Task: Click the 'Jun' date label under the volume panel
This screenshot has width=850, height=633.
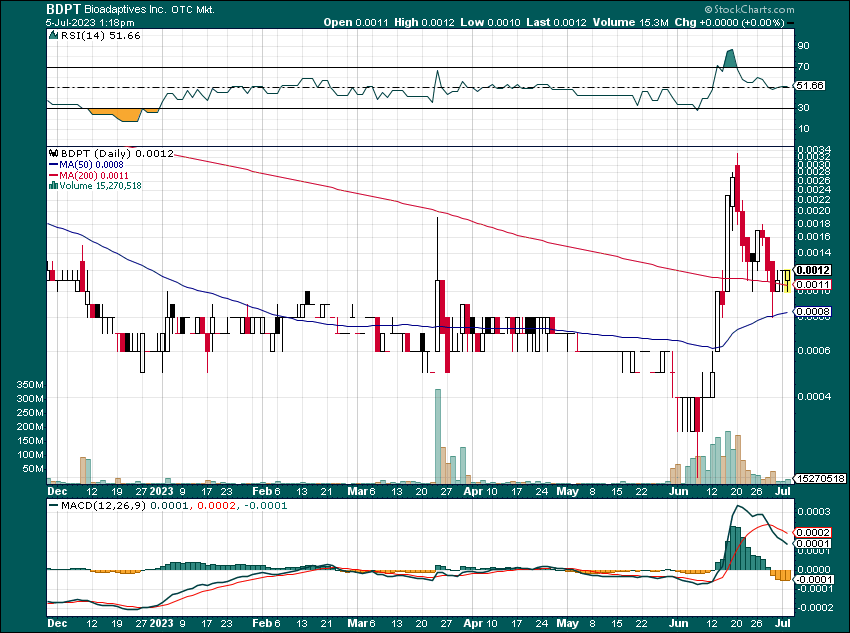Action: [679, 491]
